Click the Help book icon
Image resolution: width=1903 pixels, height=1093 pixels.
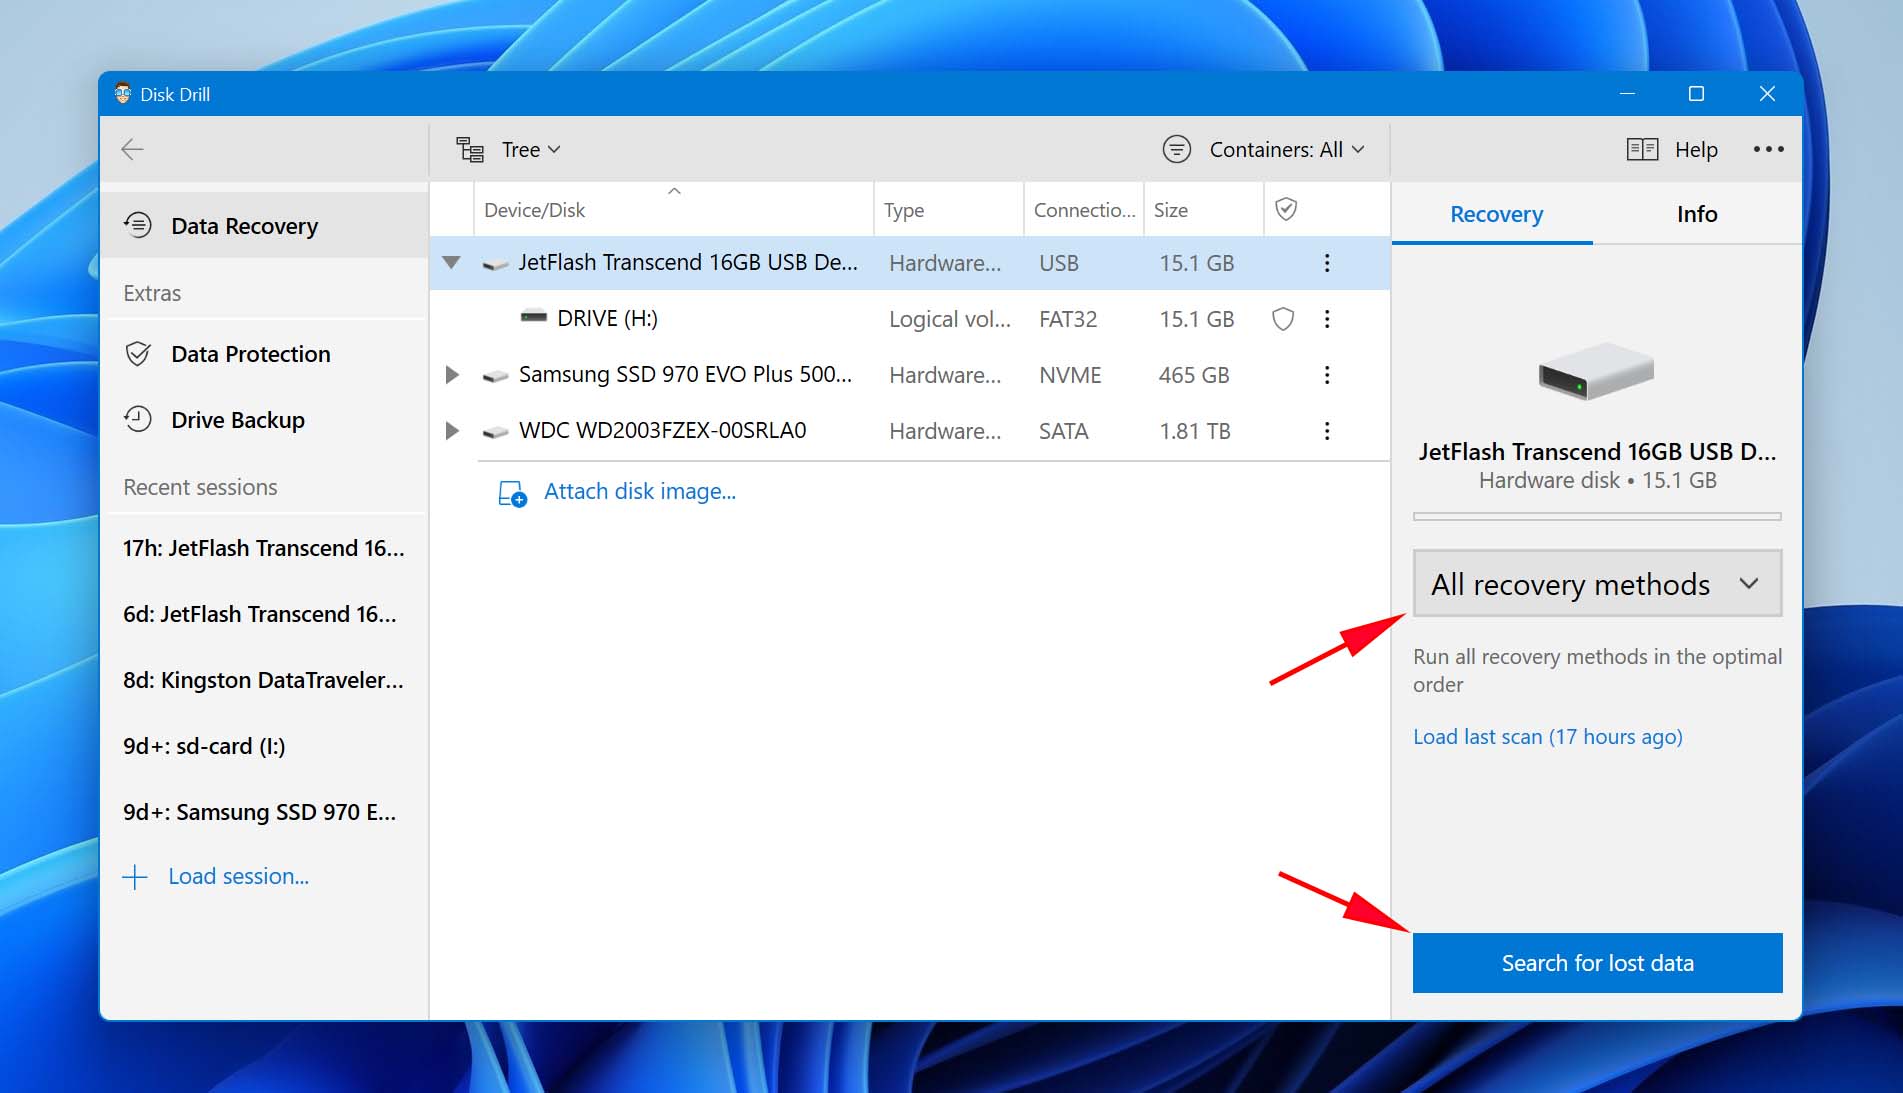(x=1642, y=149)
